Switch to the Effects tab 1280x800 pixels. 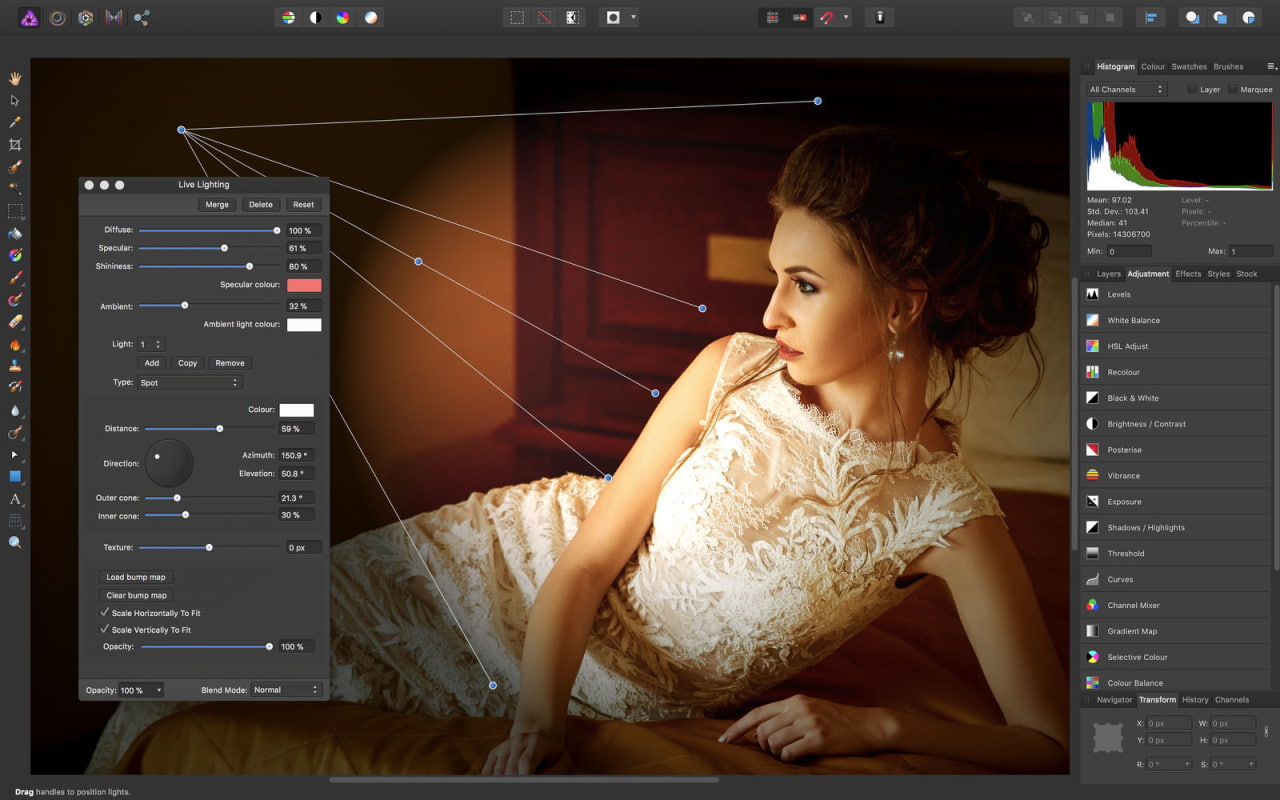coord(1187,273)
